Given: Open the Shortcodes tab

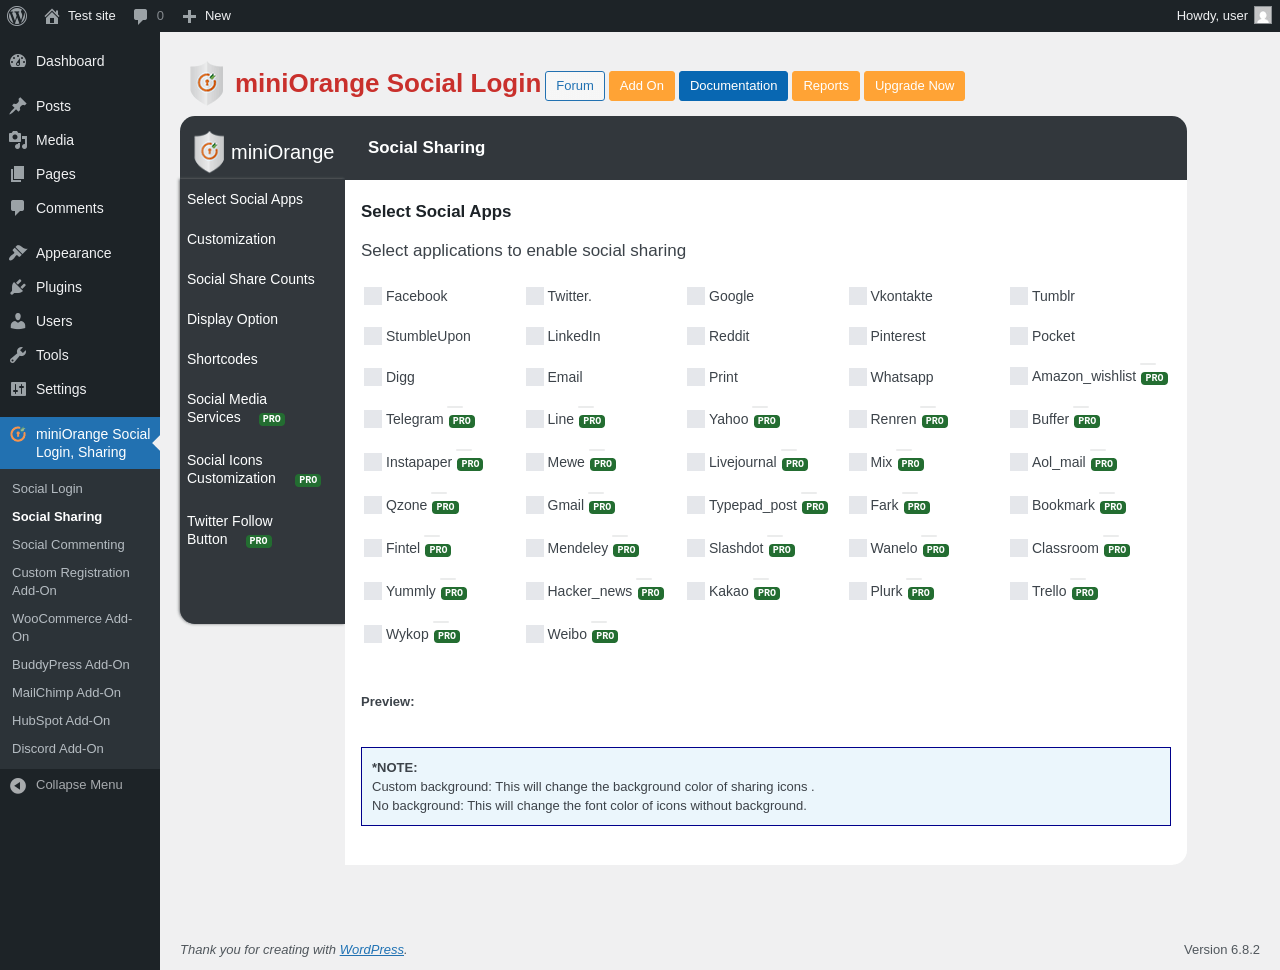Looking at the screenshot, I should click(263, 359).
